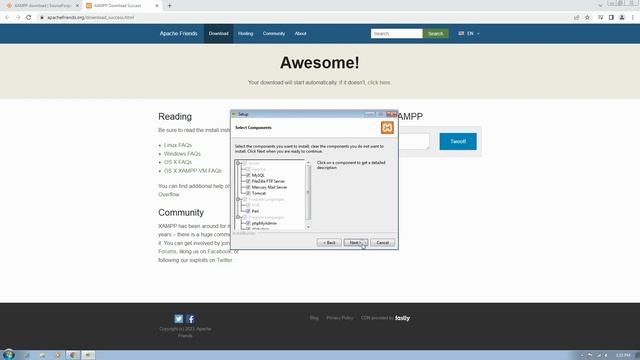Toggle the FileZilla FTP Server checkbox
640x360 pixels.
click(248, 181)
